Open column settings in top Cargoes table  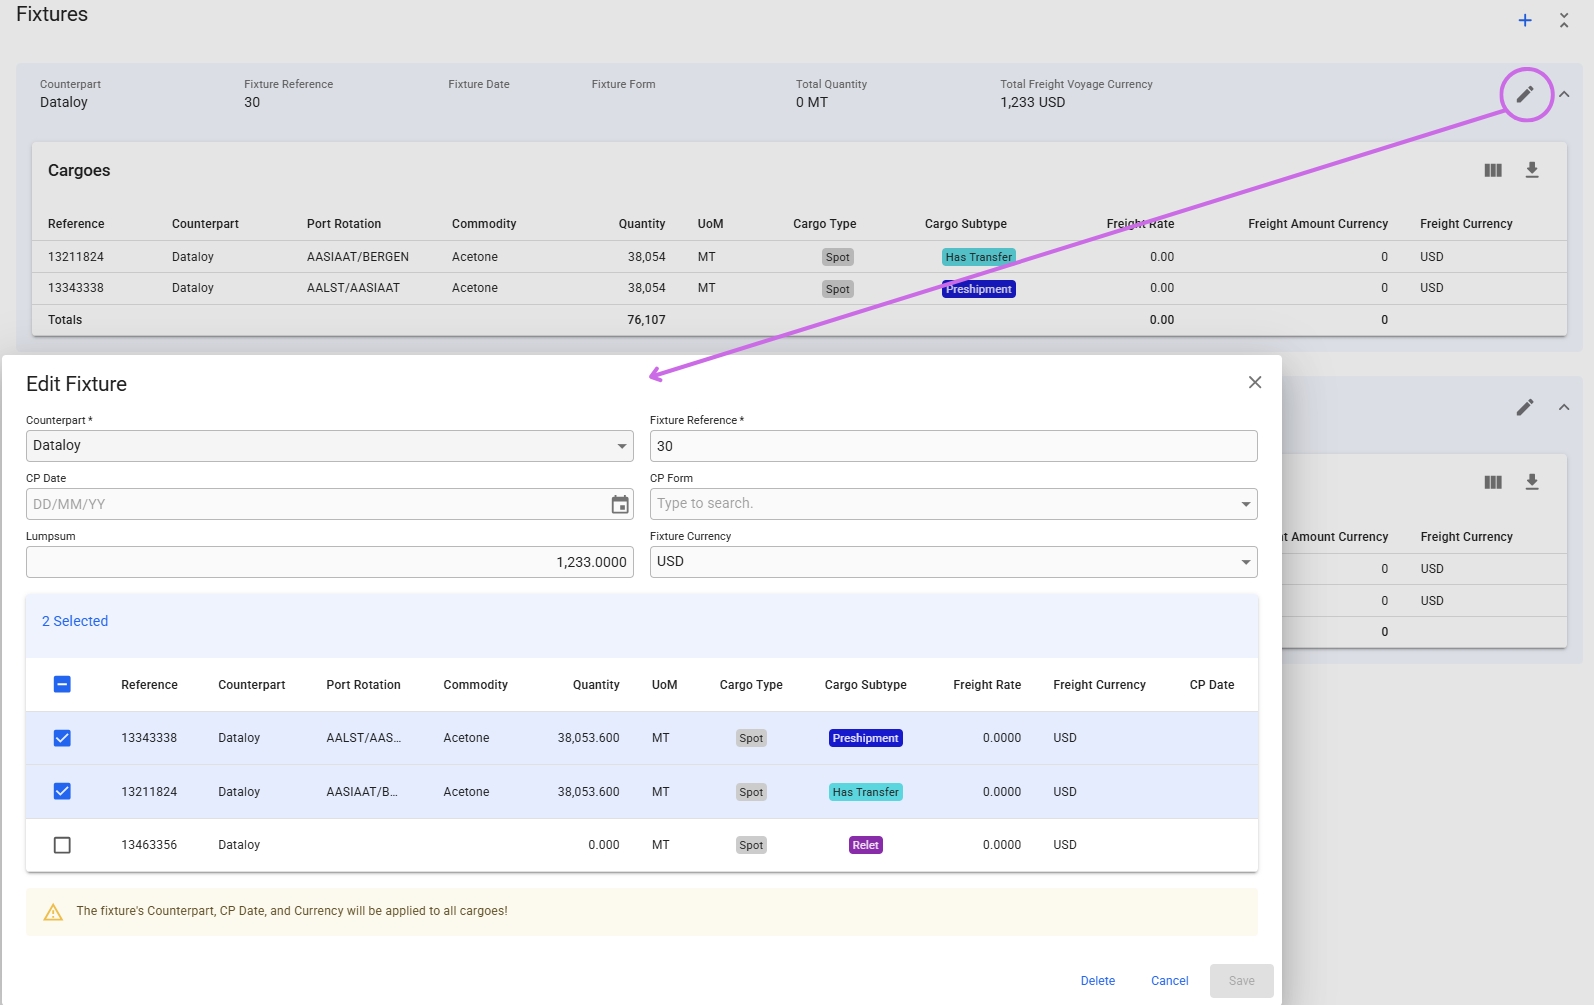click(x=1493, y=170)
